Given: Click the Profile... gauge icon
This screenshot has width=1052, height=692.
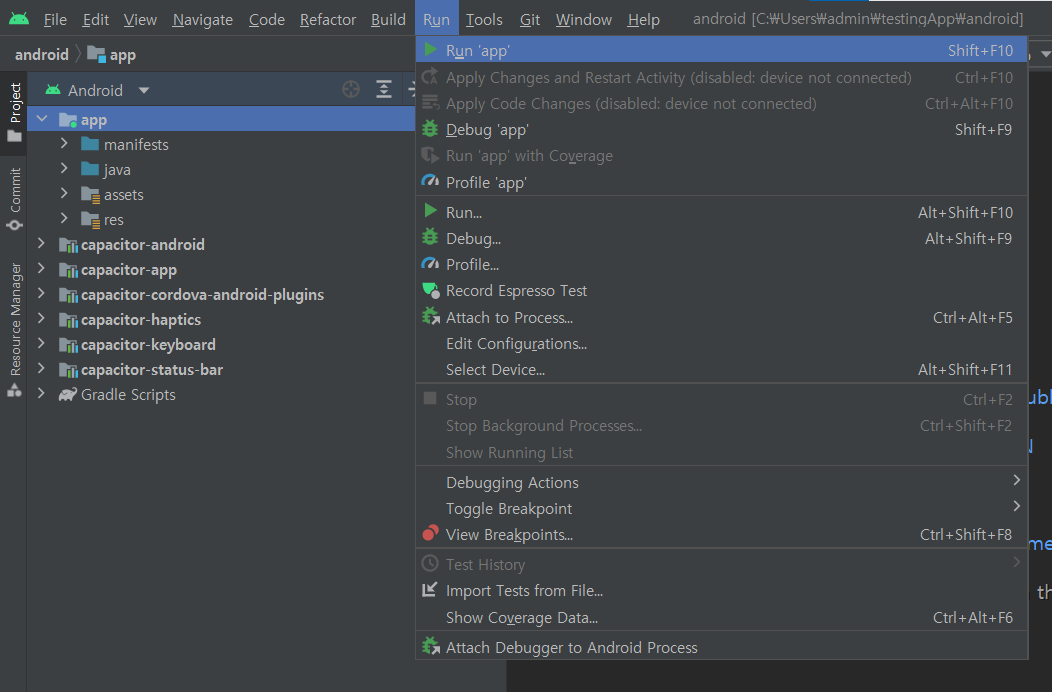Looking at the screenshot, I should [430, 264].
